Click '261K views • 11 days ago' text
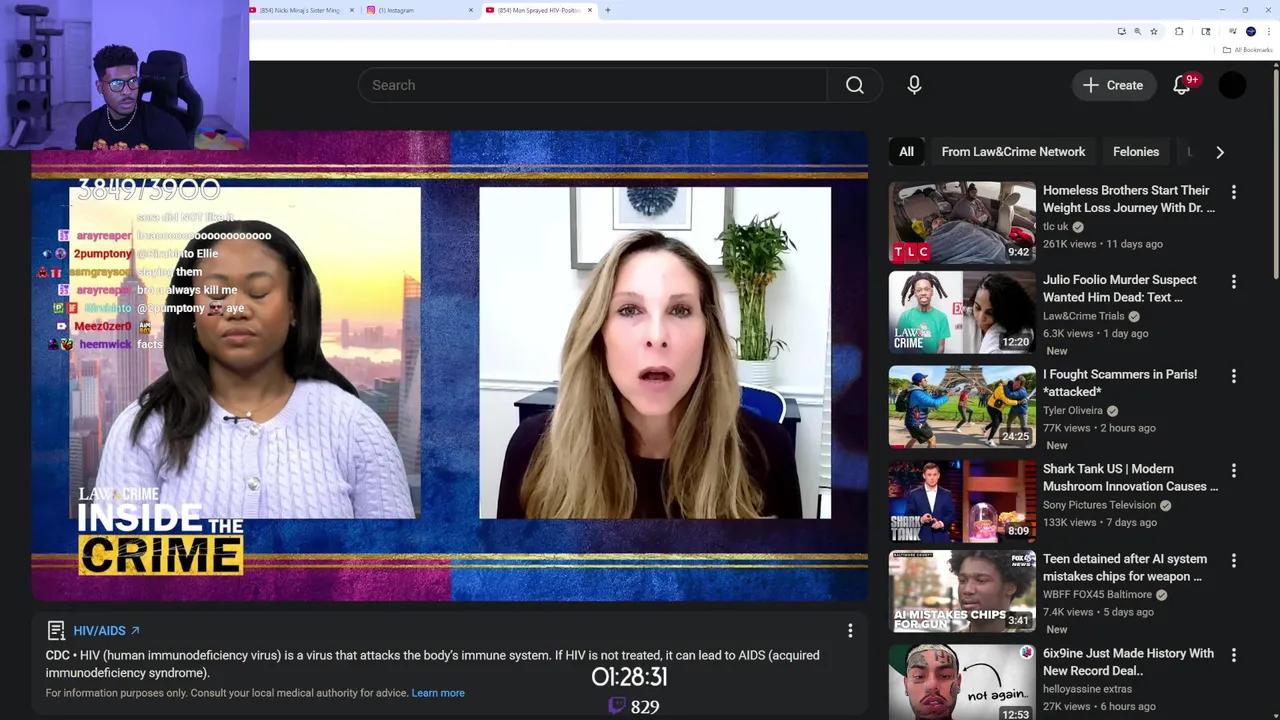 tap(1102, 244)
